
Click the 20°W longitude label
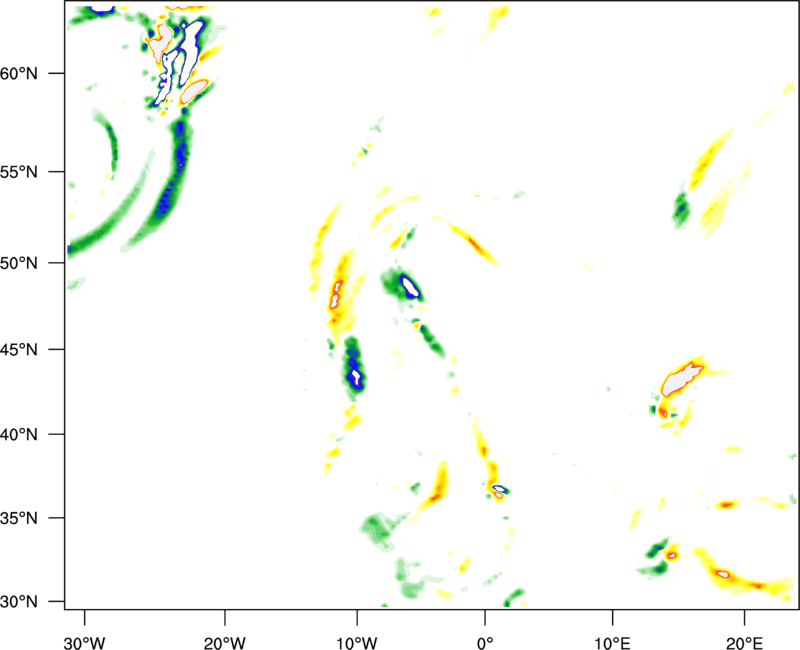[225, 643]
